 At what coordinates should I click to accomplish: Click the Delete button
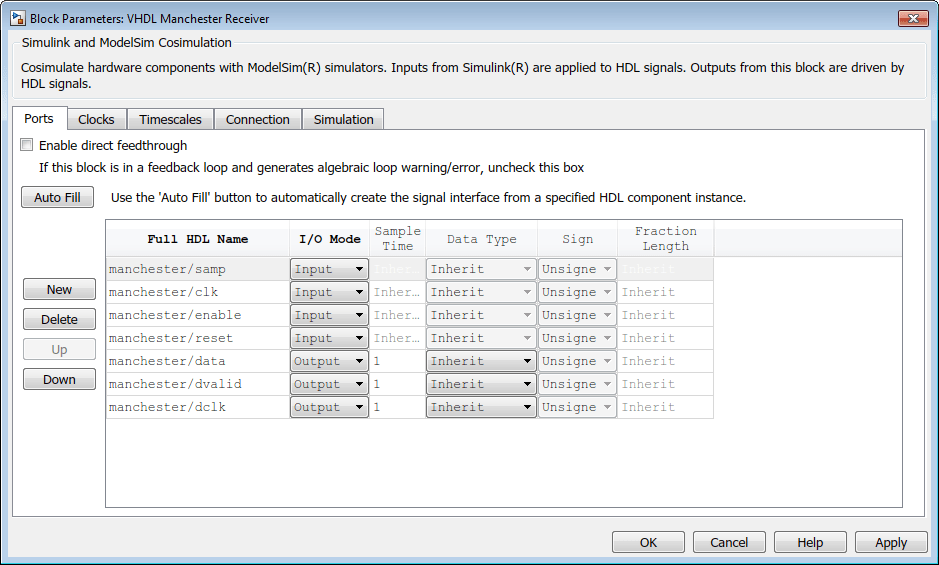[59, 319]
